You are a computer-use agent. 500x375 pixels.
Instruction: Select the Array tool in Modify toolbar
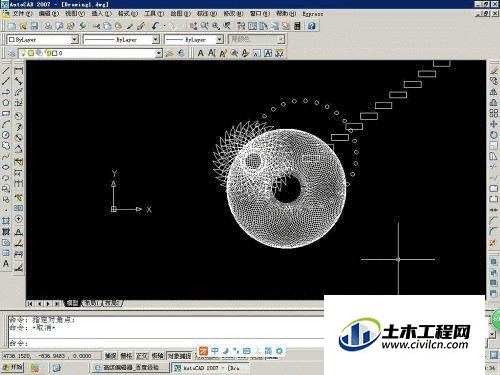click(x=494, y=113)
